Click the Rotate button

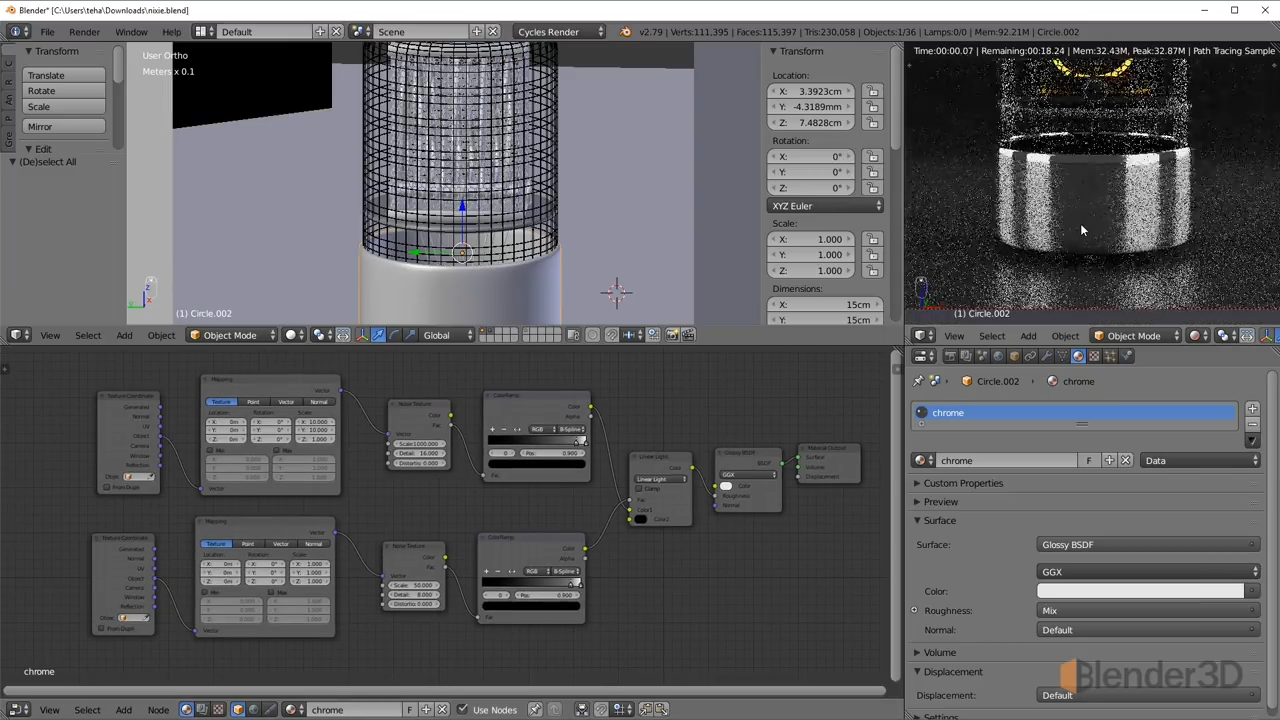(x=64, y=91)
